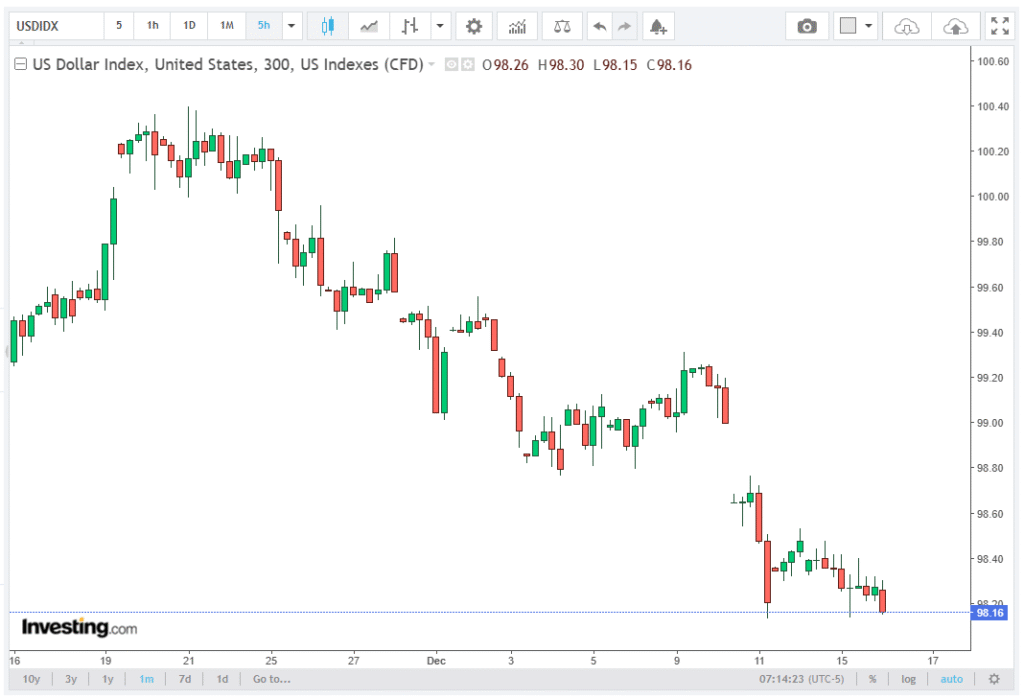This screenshot has height=699, width=1024.
Task: Select the candlestick chart style
Action: [326, 26]
